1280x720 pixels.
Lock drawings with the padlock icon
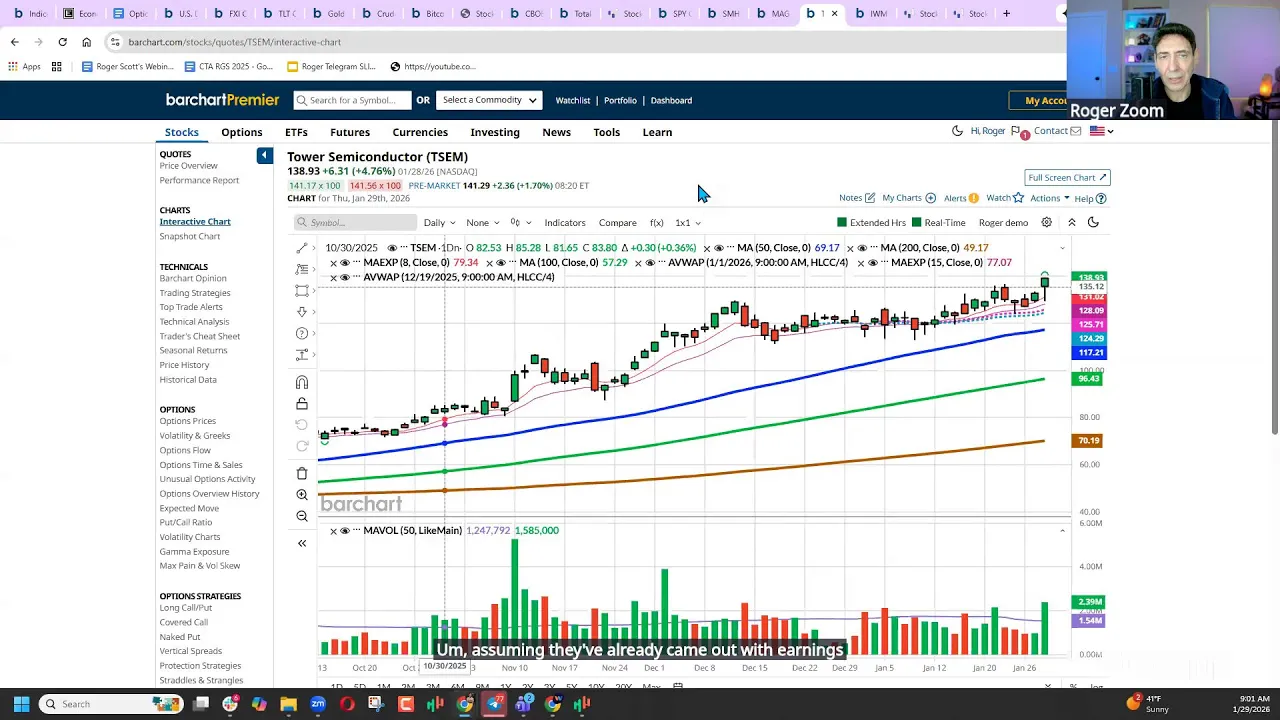pyautogui.click(x=302, y=404)
